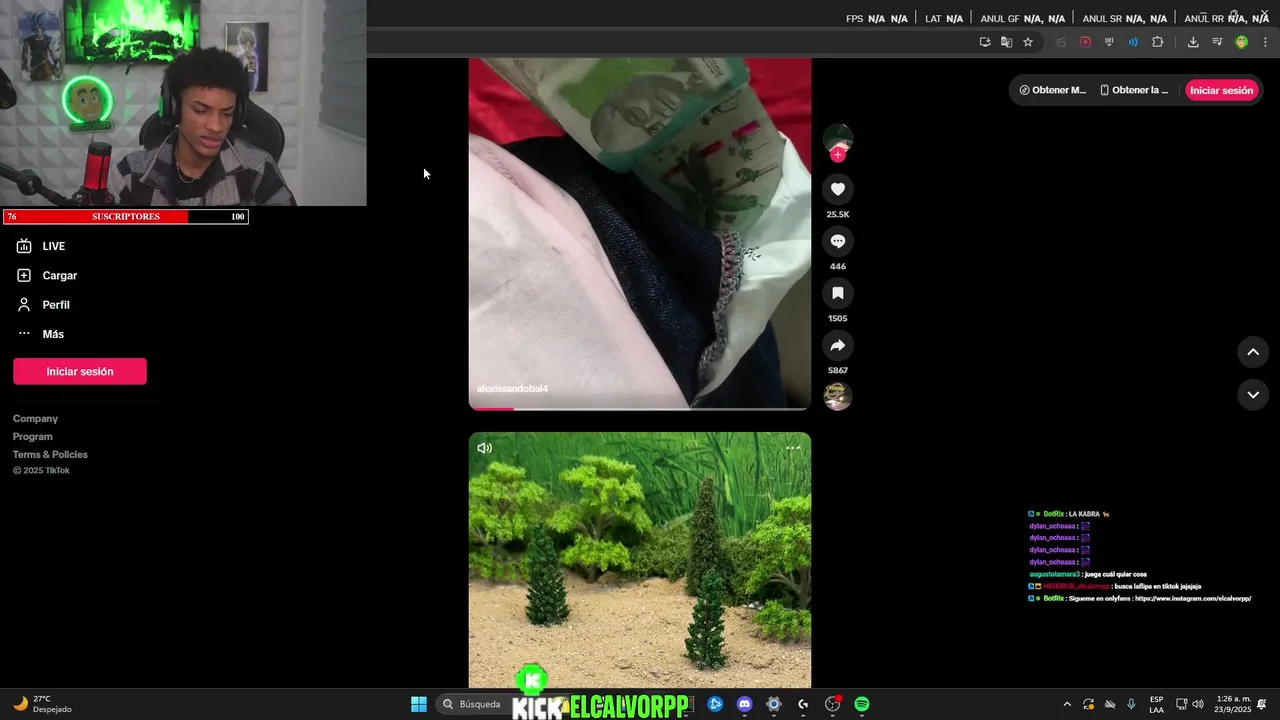Expand Terms & Policies footer section

(50, 455)
